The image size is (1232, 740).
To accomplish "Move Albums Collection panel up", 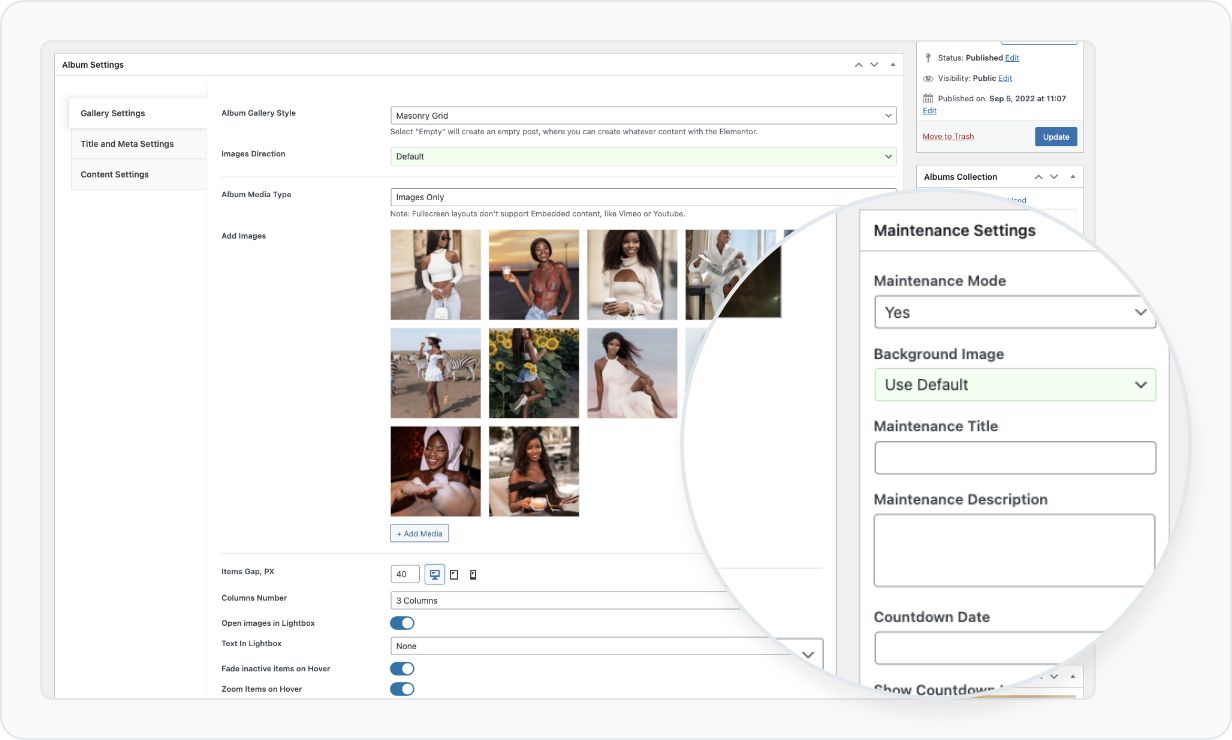I will [1038, 177].
